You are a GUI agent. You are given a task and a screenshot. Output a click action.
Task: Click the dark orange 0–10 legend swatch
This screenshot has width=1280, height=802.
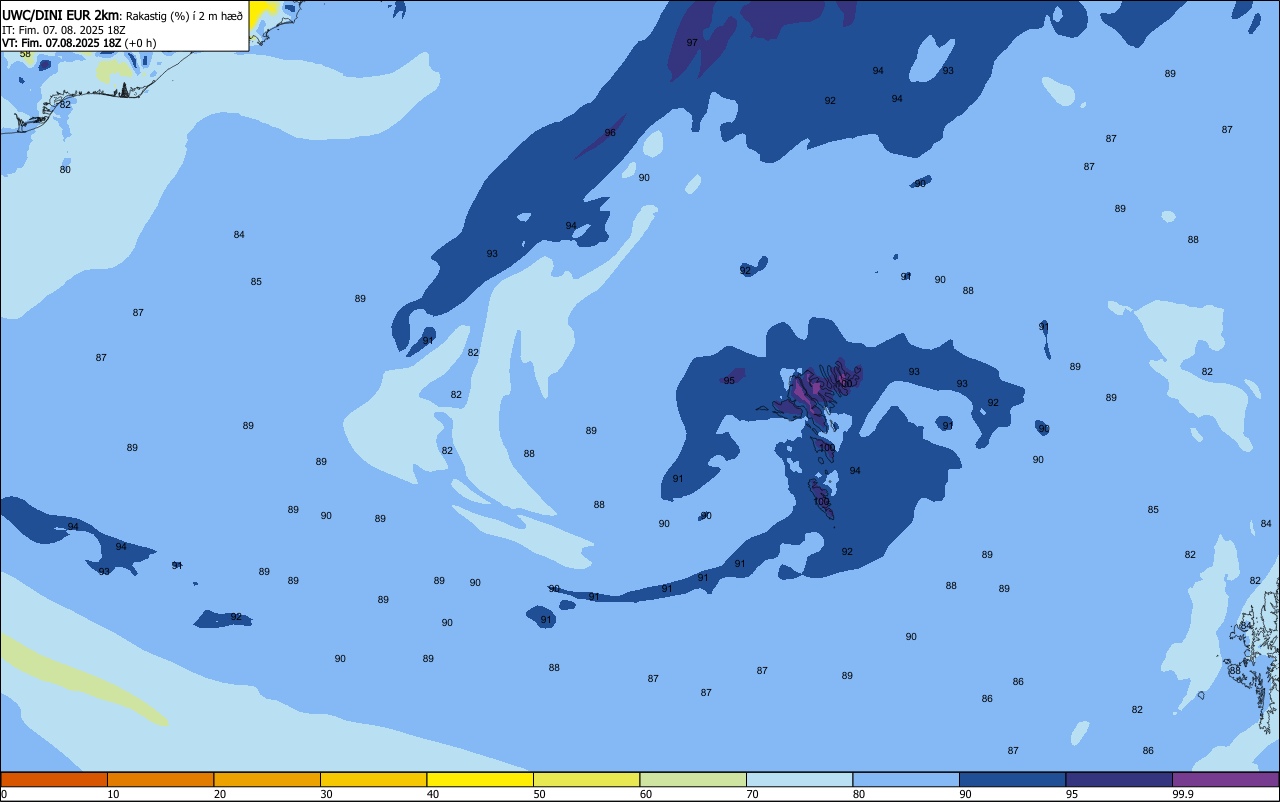point(54,779)
